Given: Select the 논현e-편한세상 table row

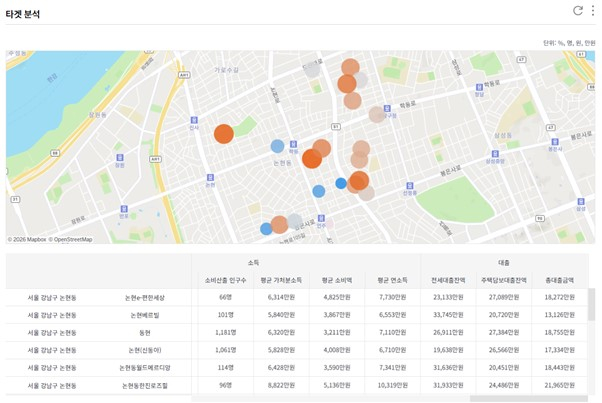Looking at the screenshot, I should 145,297.
